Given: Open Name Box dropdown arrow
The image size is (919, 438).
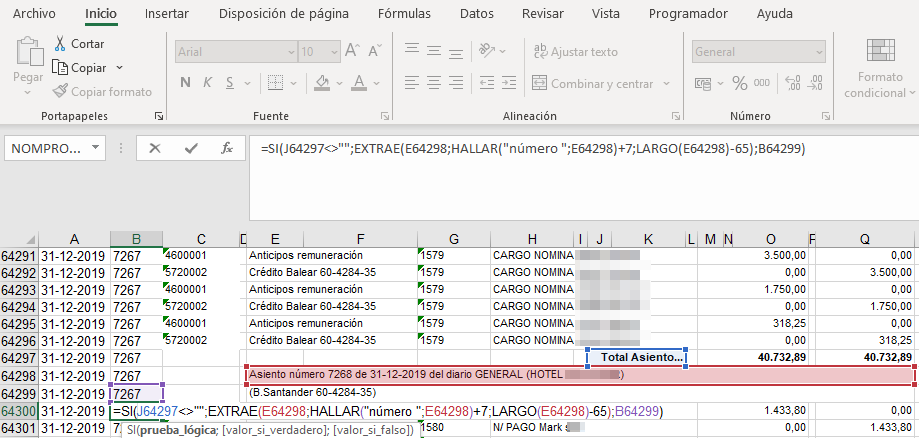Looking at the screenshot, I should point(96,148).
